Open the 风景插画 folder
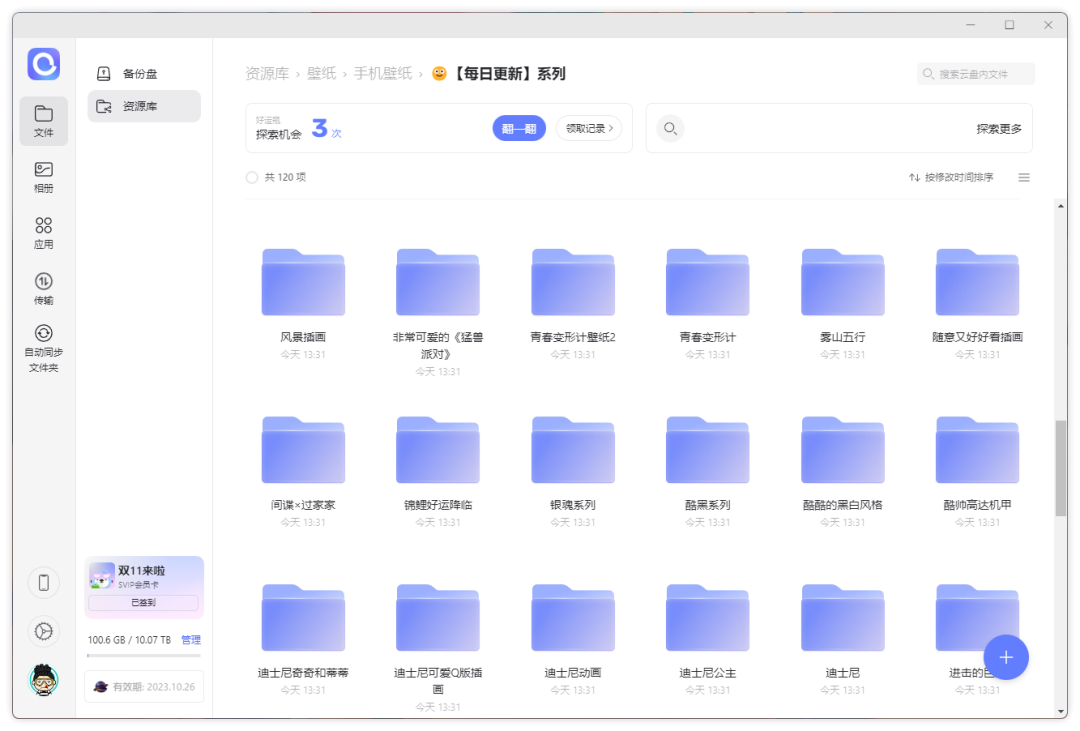1080x731 pixels. click(x=303, y=283)
